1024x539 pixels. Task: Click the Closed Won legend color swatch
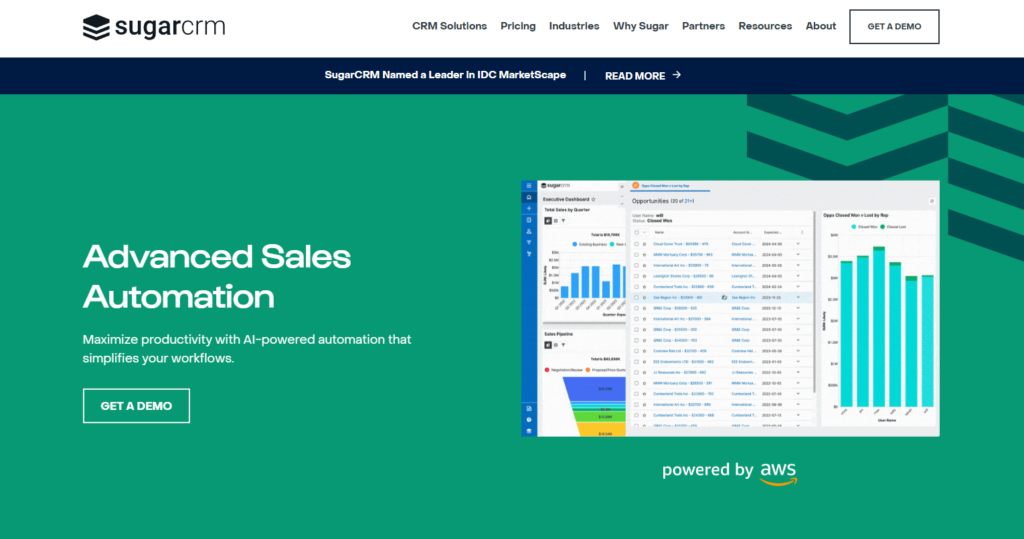[853, 227]
